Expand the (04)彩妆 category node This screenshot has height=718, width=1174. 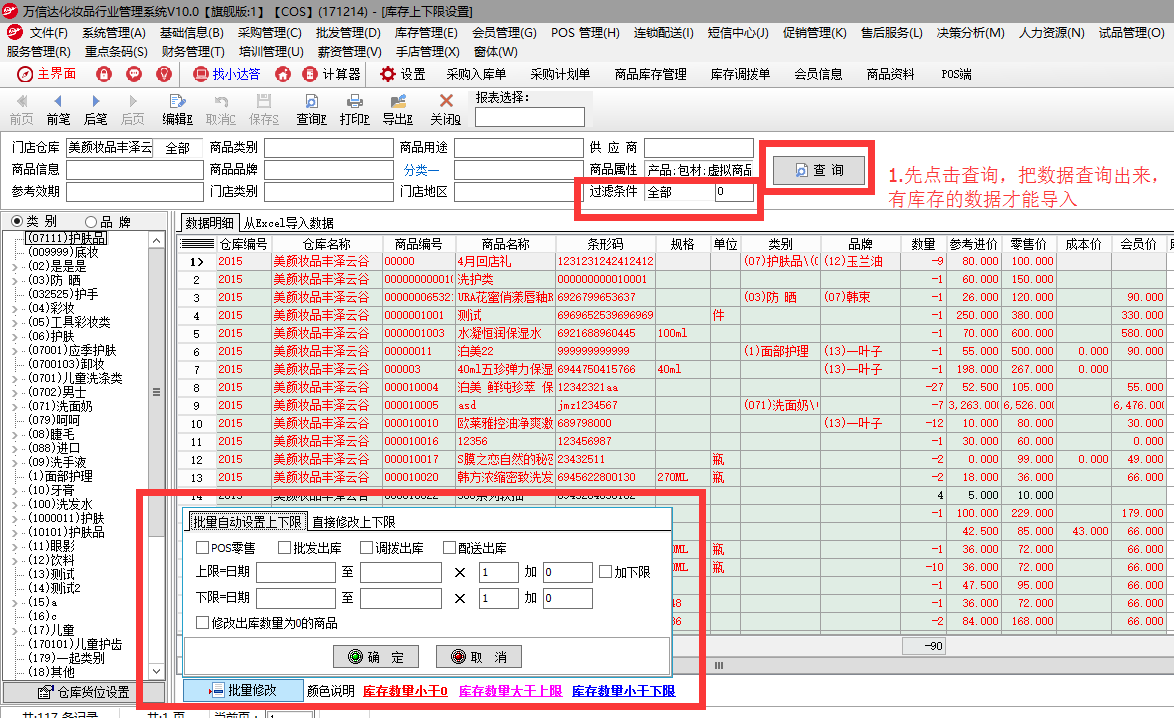click(x=14, y=308)
